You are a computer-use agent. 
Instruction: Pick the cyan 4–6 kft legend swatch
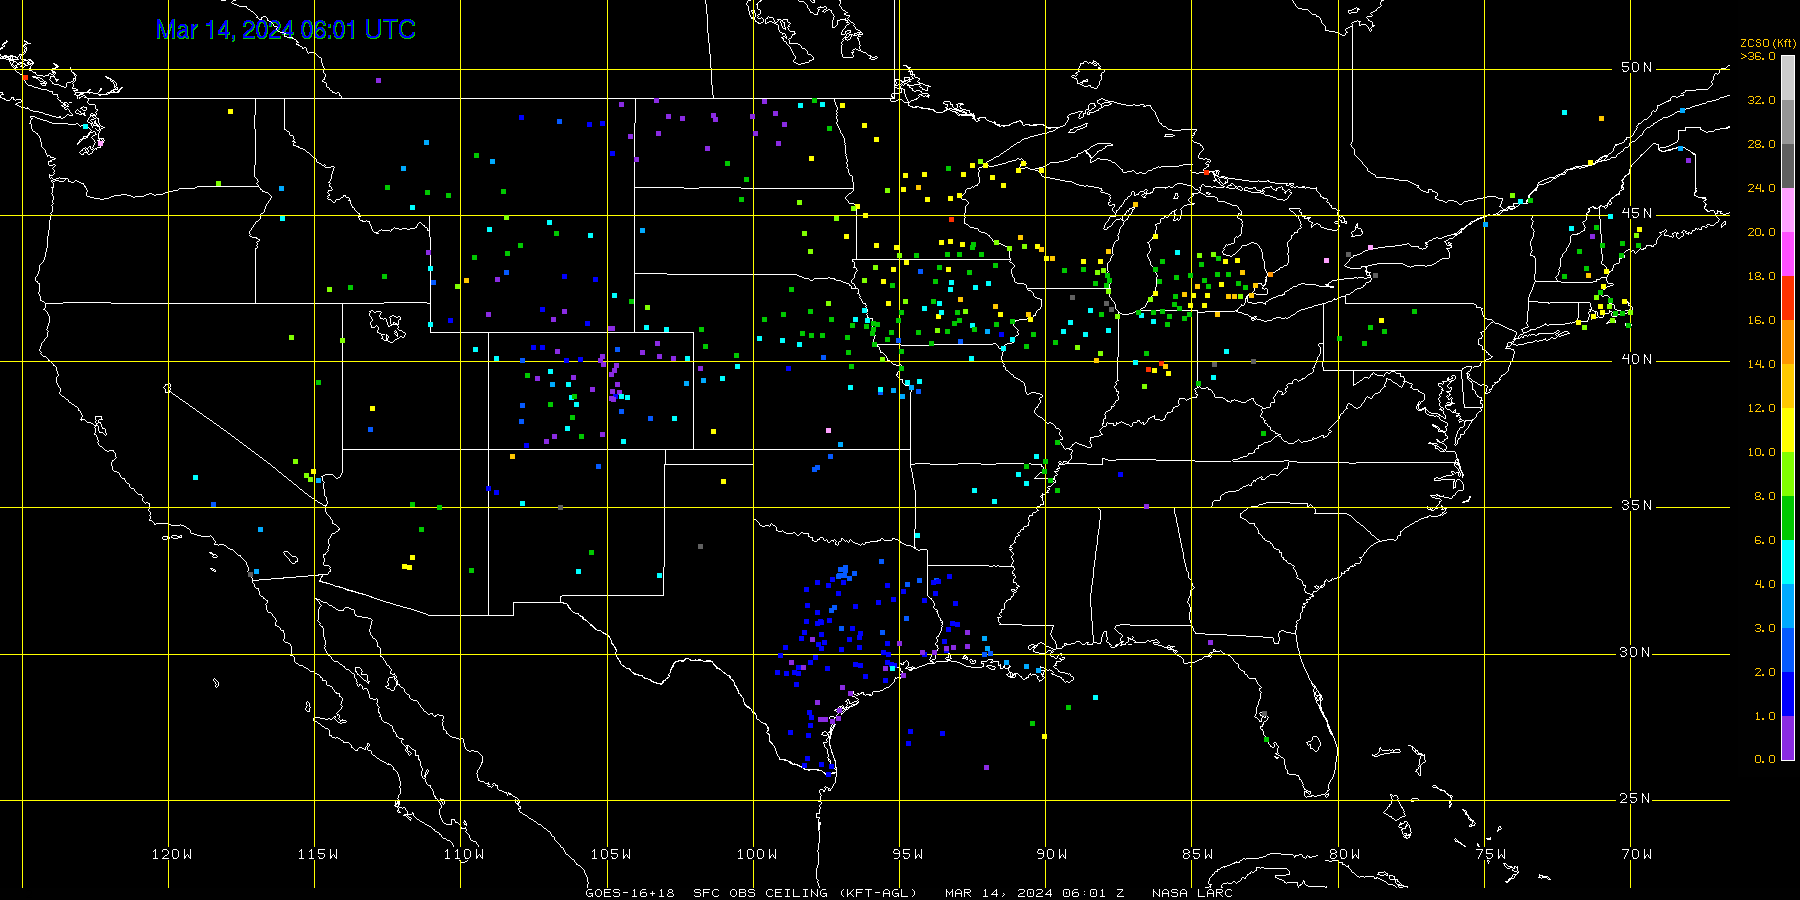pos(1788,562)
